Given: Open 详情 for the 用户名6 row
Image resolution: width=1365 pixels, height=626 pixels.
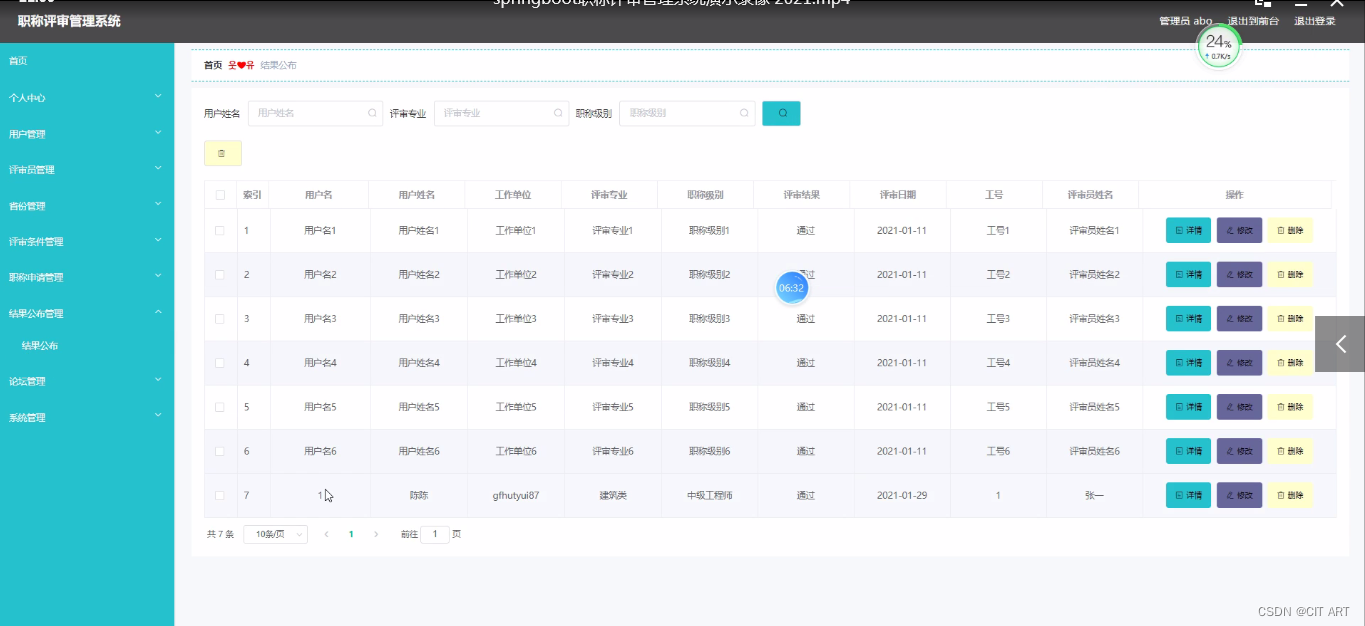Looking at the screenshot, I should [1188, 451].
